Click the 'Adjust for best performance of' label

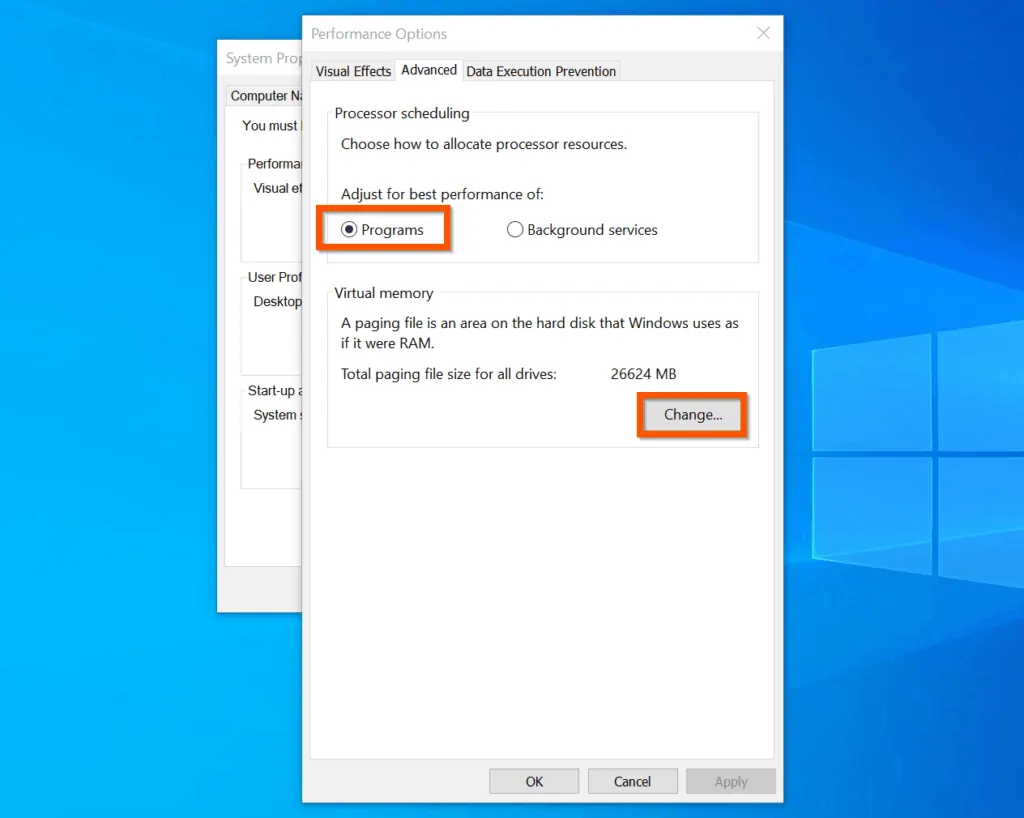click(x=442, y=194)
